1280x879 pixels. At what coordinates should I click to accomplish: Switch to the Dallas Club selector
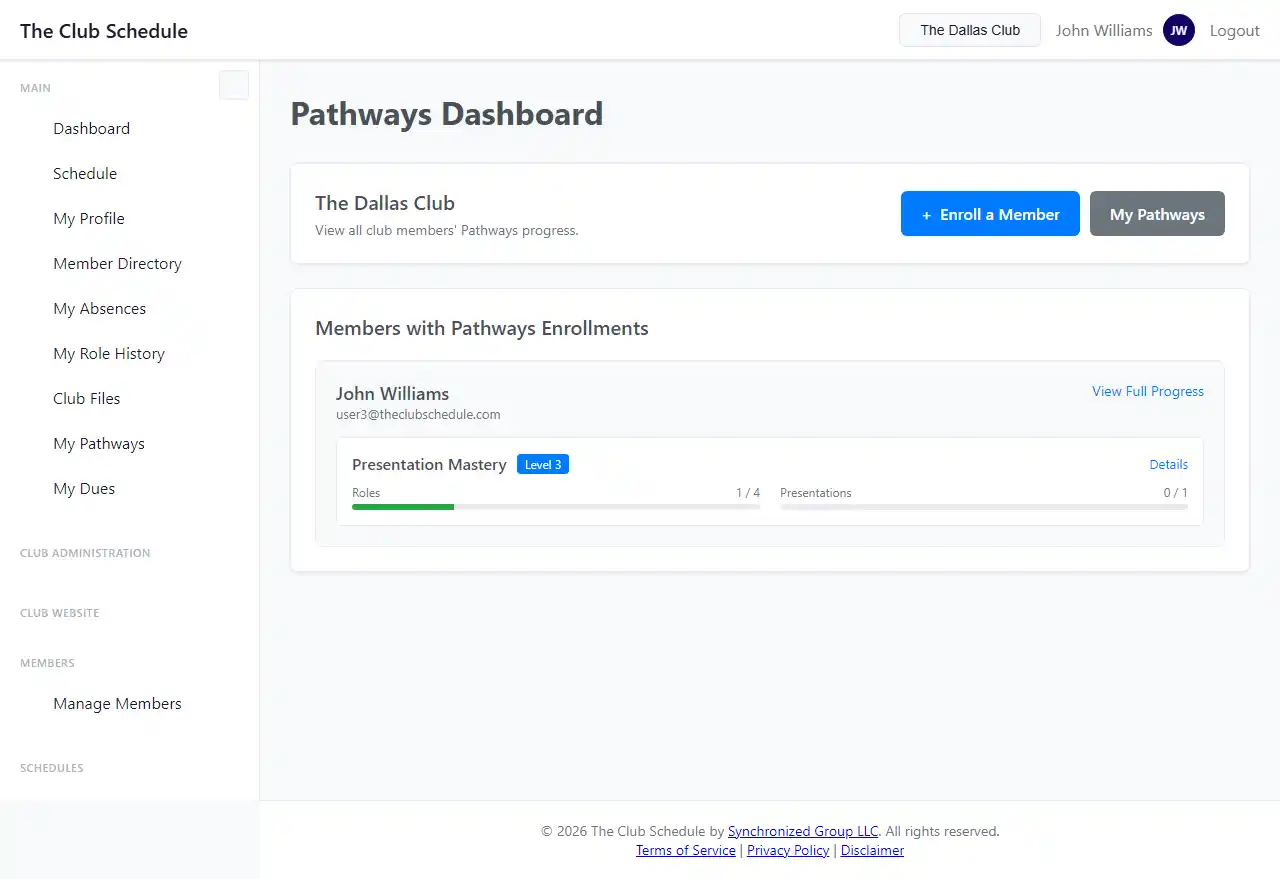tap(969, 30)
